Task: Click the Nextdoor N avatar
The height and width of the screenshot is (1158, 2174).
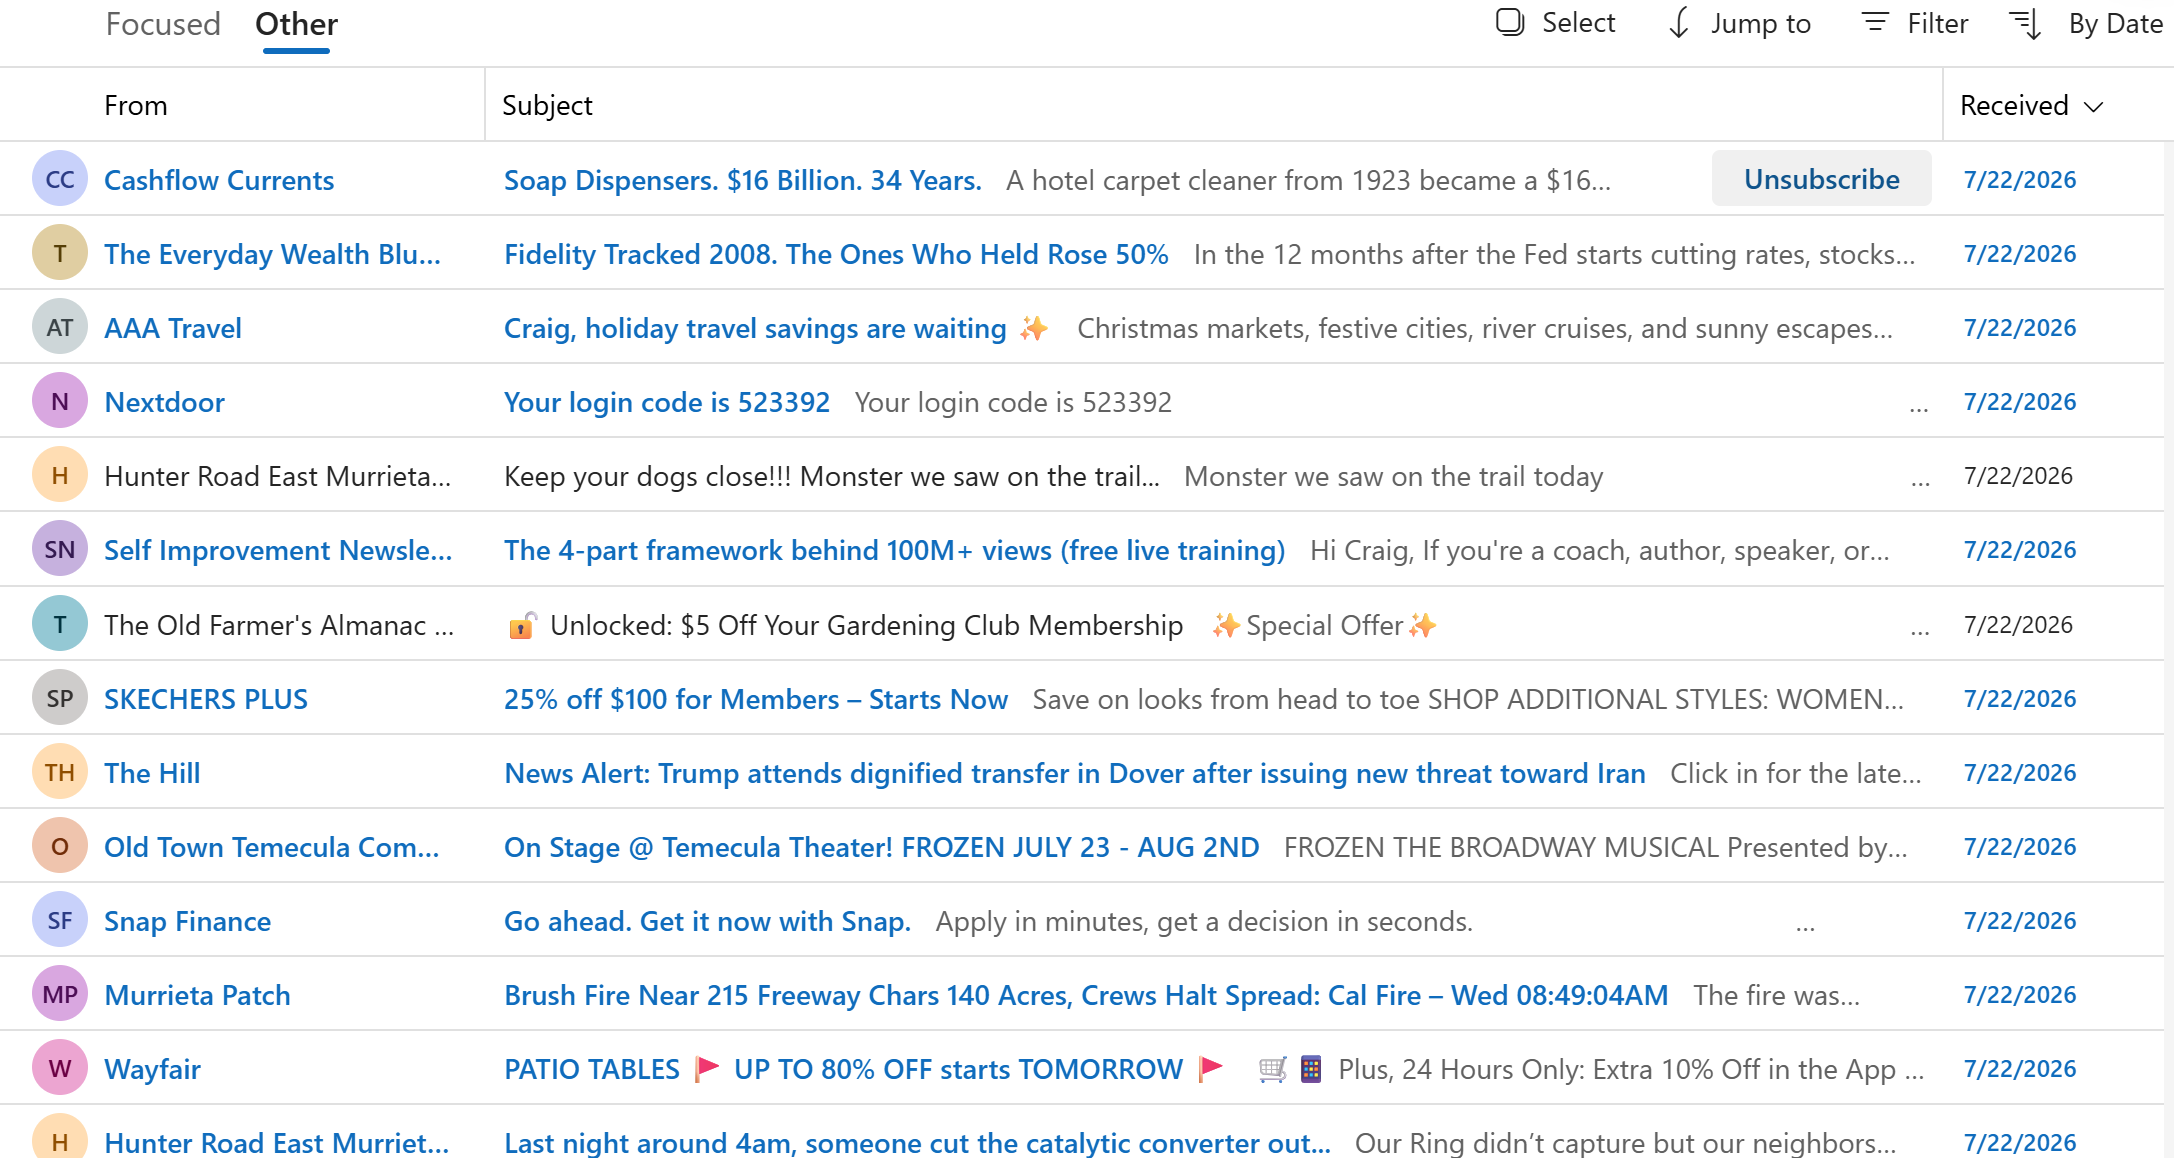Action: point(60,402)
